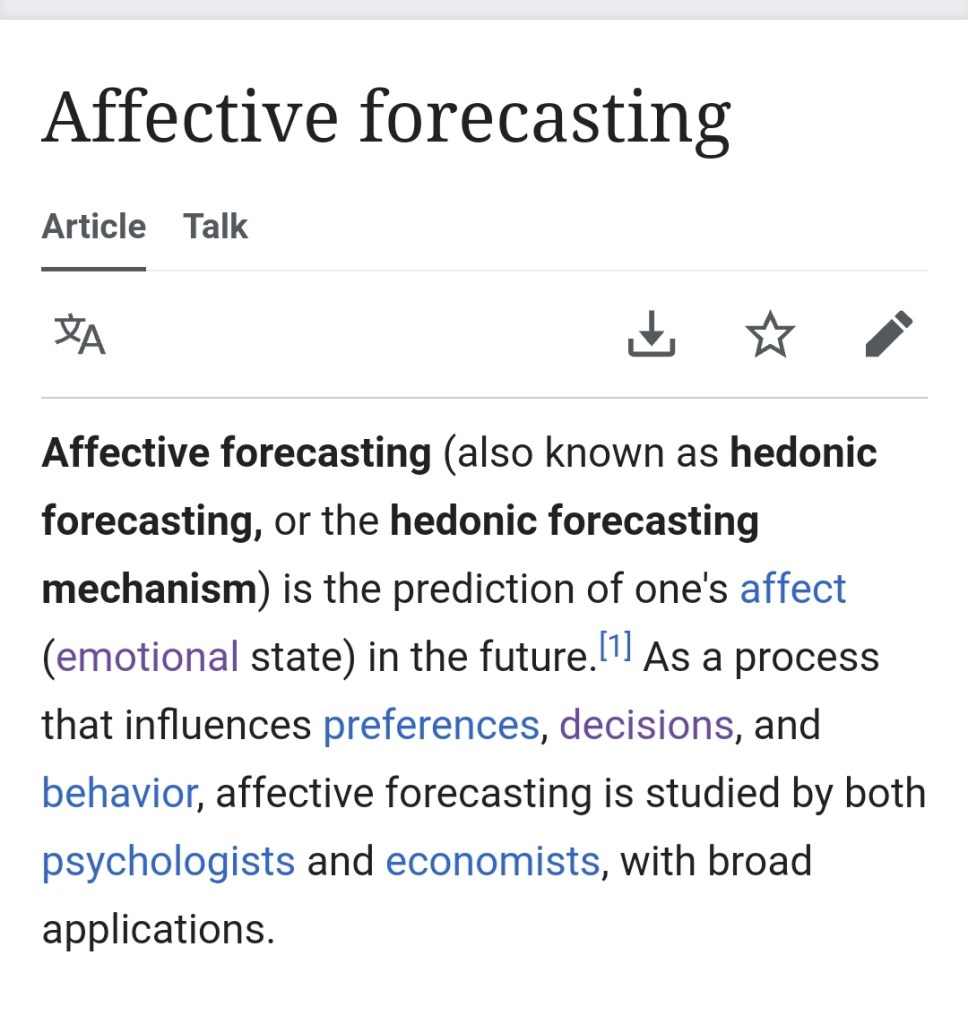The height and width of the screenshot is (1024, 968).
Task: Click citation reference [1]
Action: tap(615, 649)
